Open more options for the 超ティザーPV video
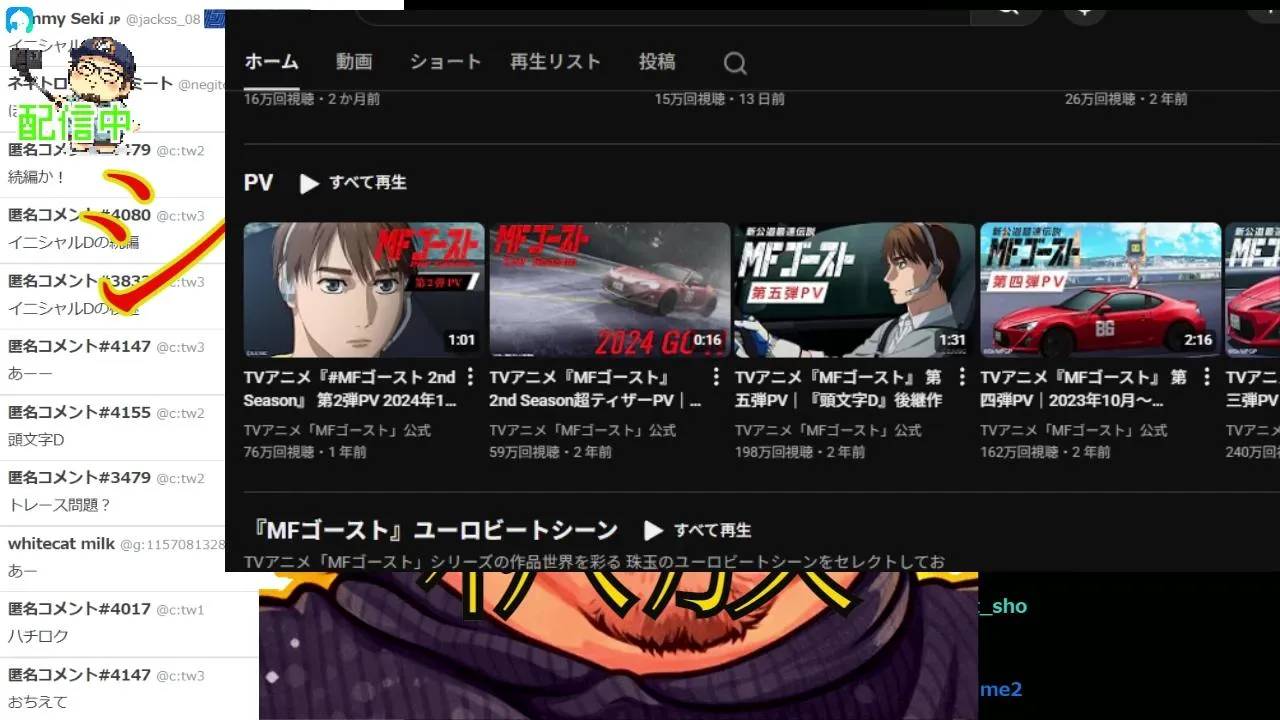1280x720 pixels. (x=716, y=377)
